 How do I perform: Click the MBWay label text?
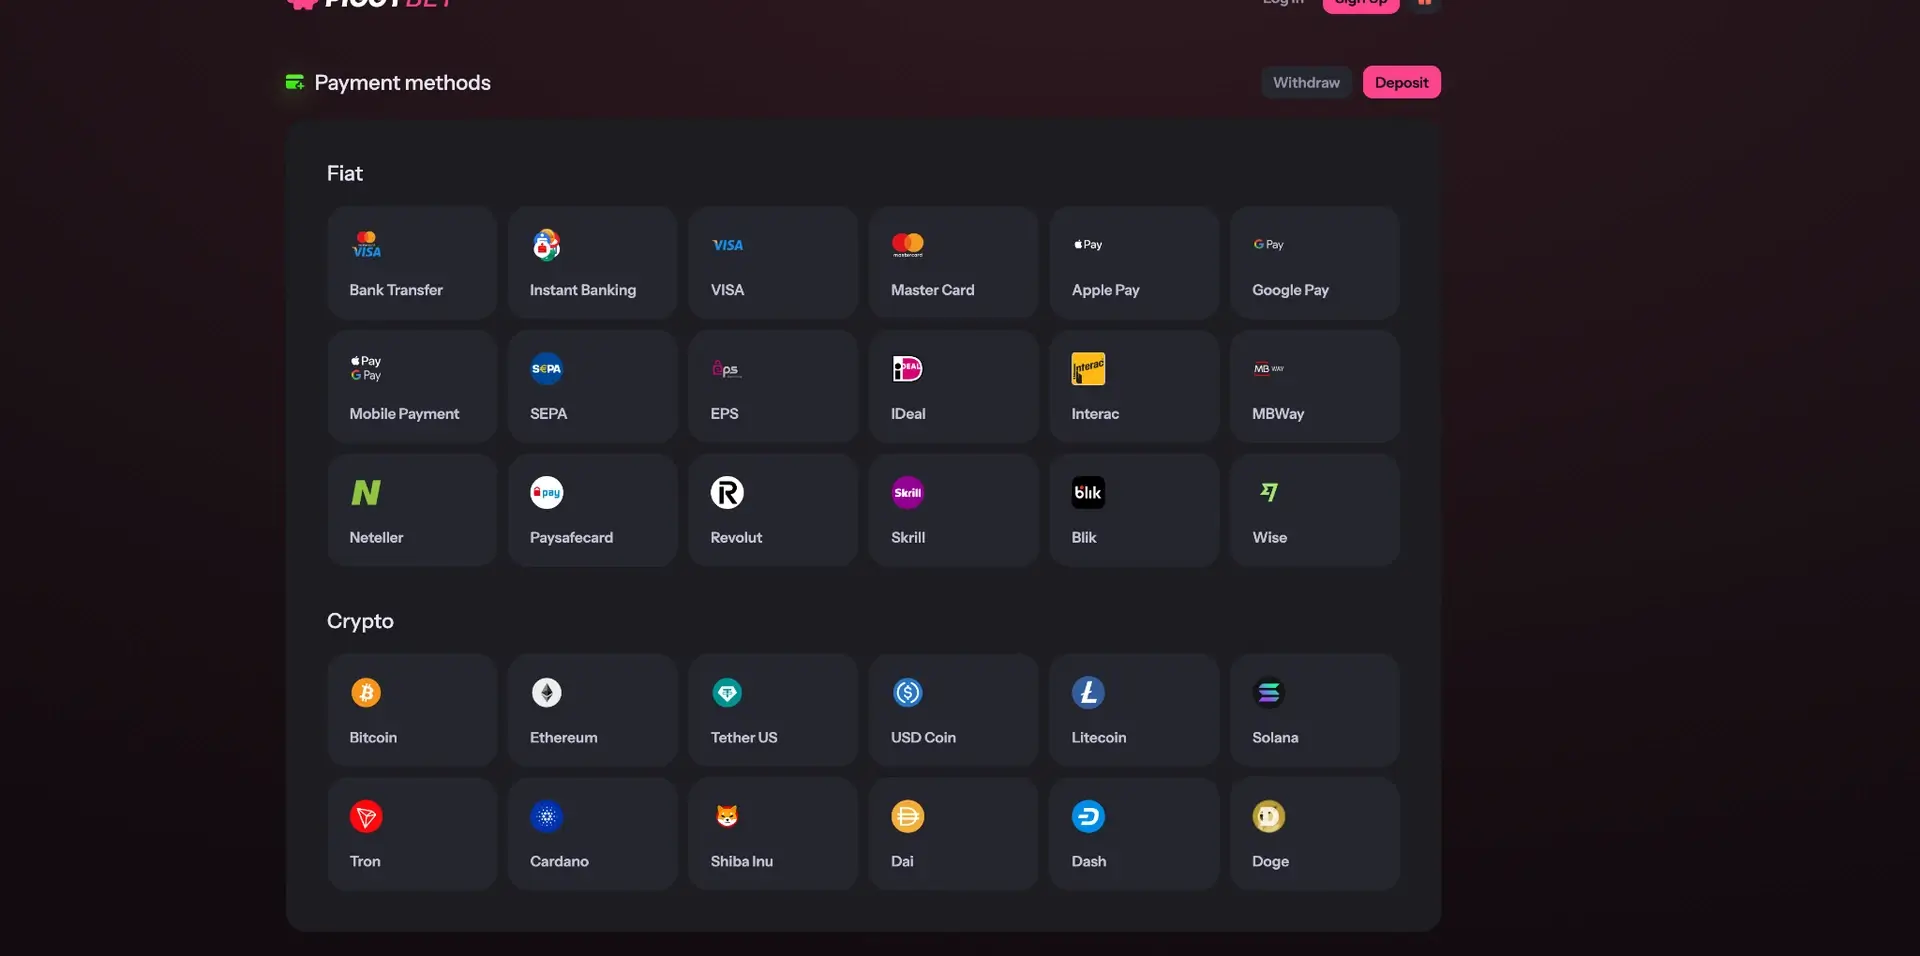click(1278, 414)
